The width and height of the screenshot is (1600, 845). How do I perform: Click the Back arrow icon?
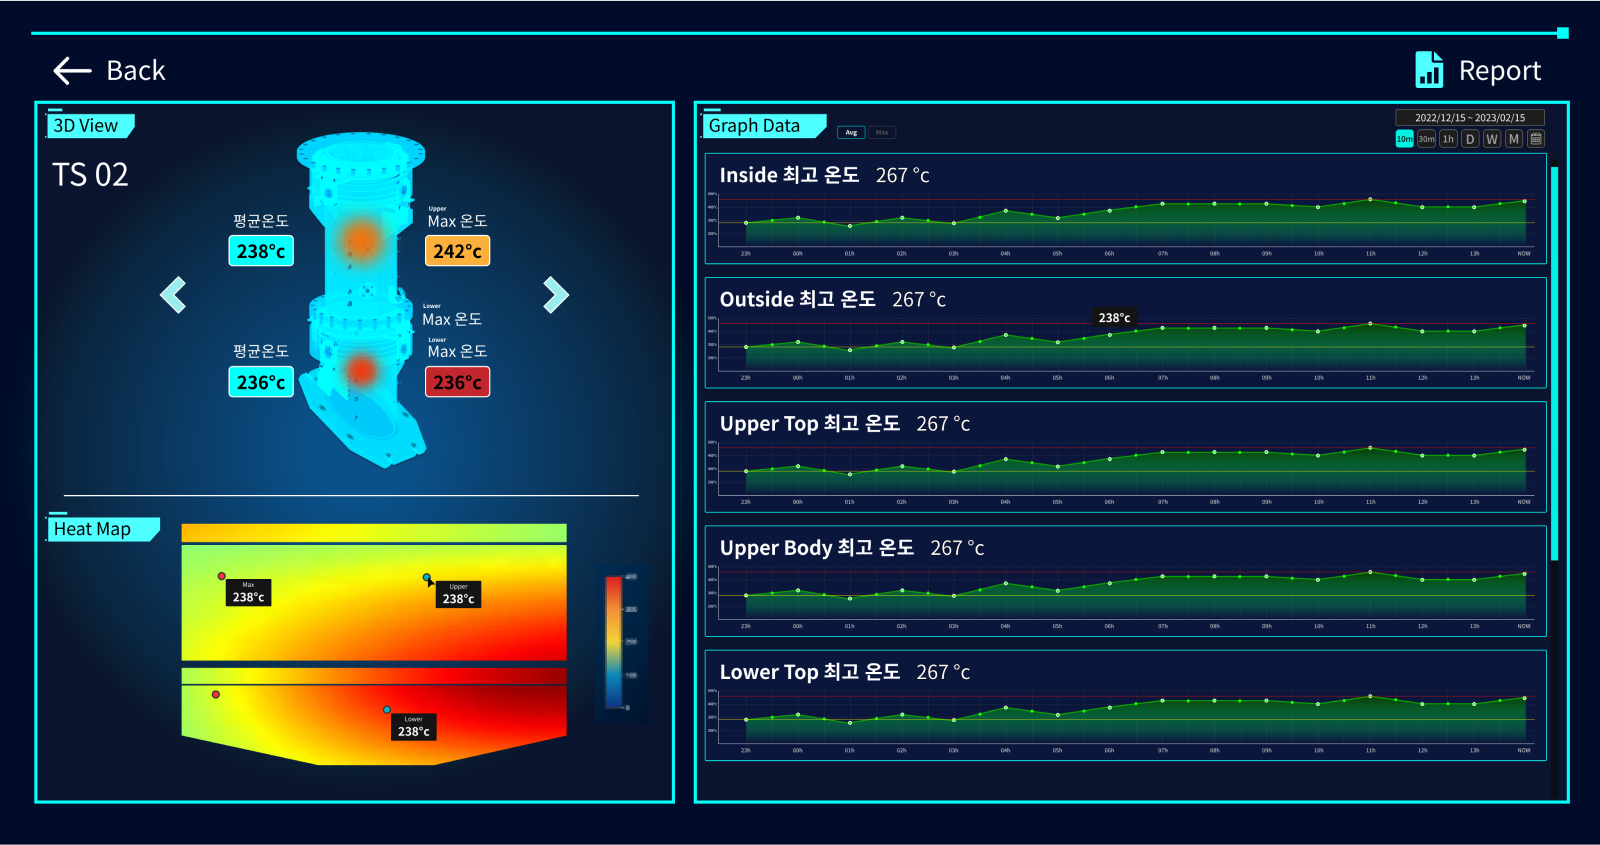[72, 71]
